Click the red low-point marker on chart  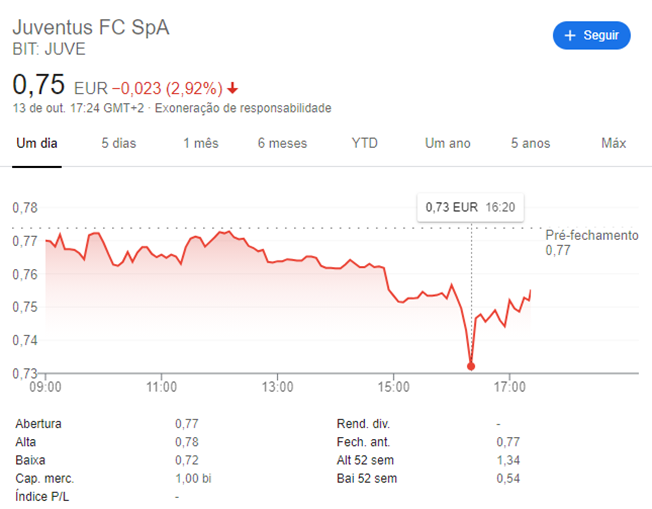470,367
